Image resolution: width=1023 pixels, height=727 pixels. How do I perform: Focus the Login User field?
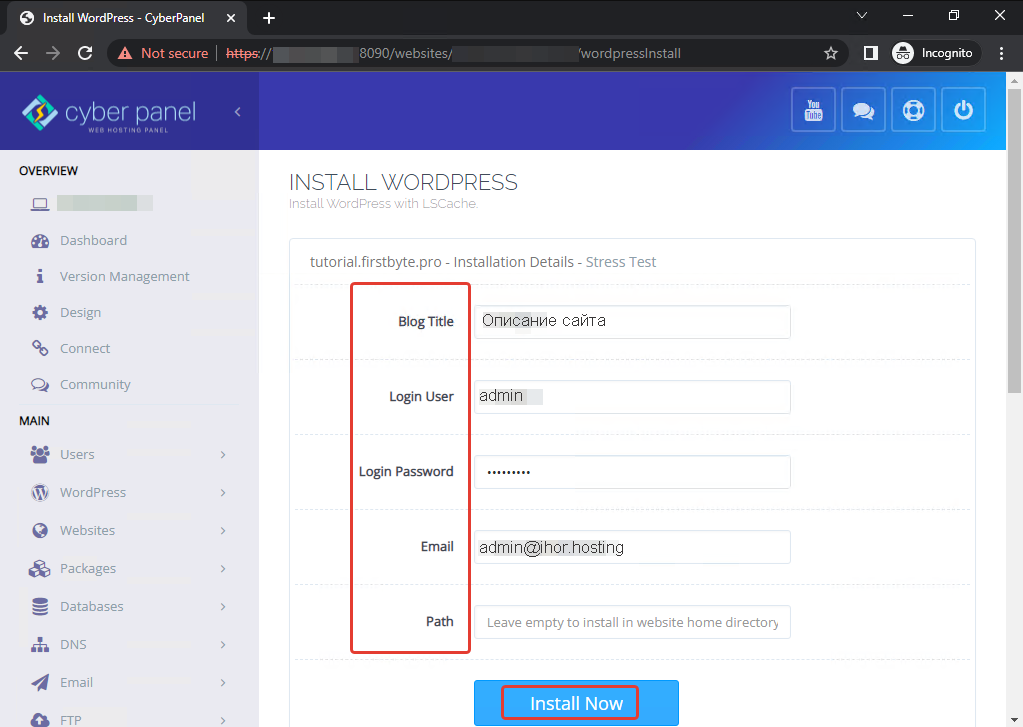tap(632, 397)
